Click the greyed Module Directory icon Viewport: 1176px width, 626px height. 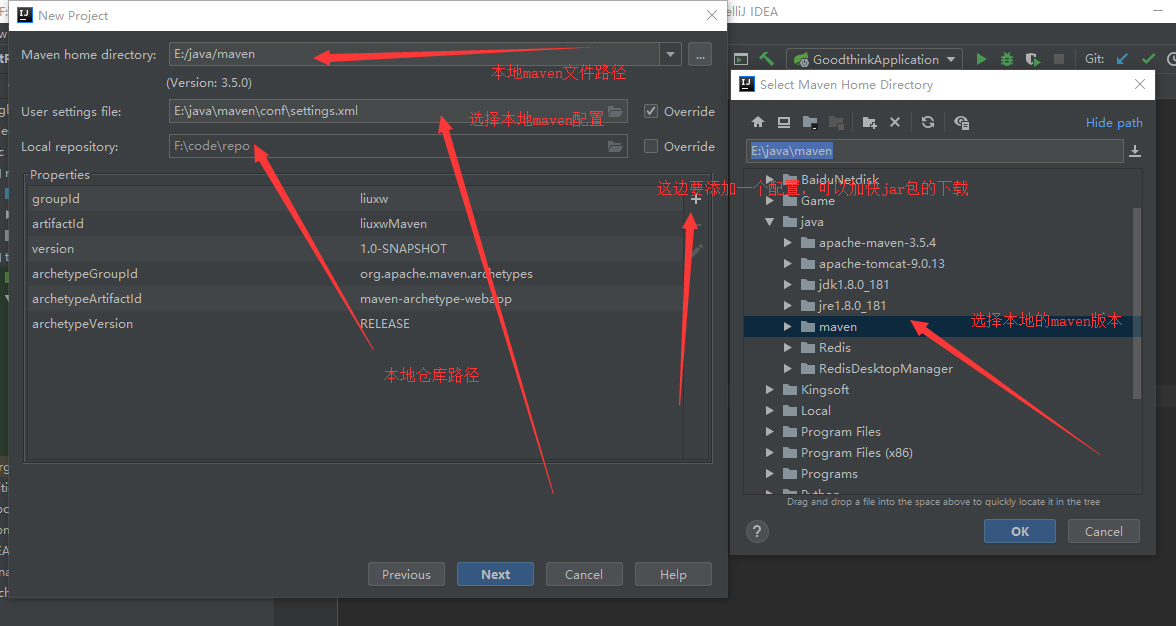click(836, 122)
